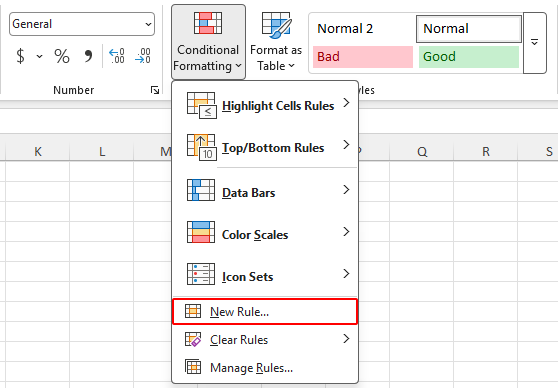This screenshot has width=558, height=388.
Task: Select column S header
Action: 538,152
